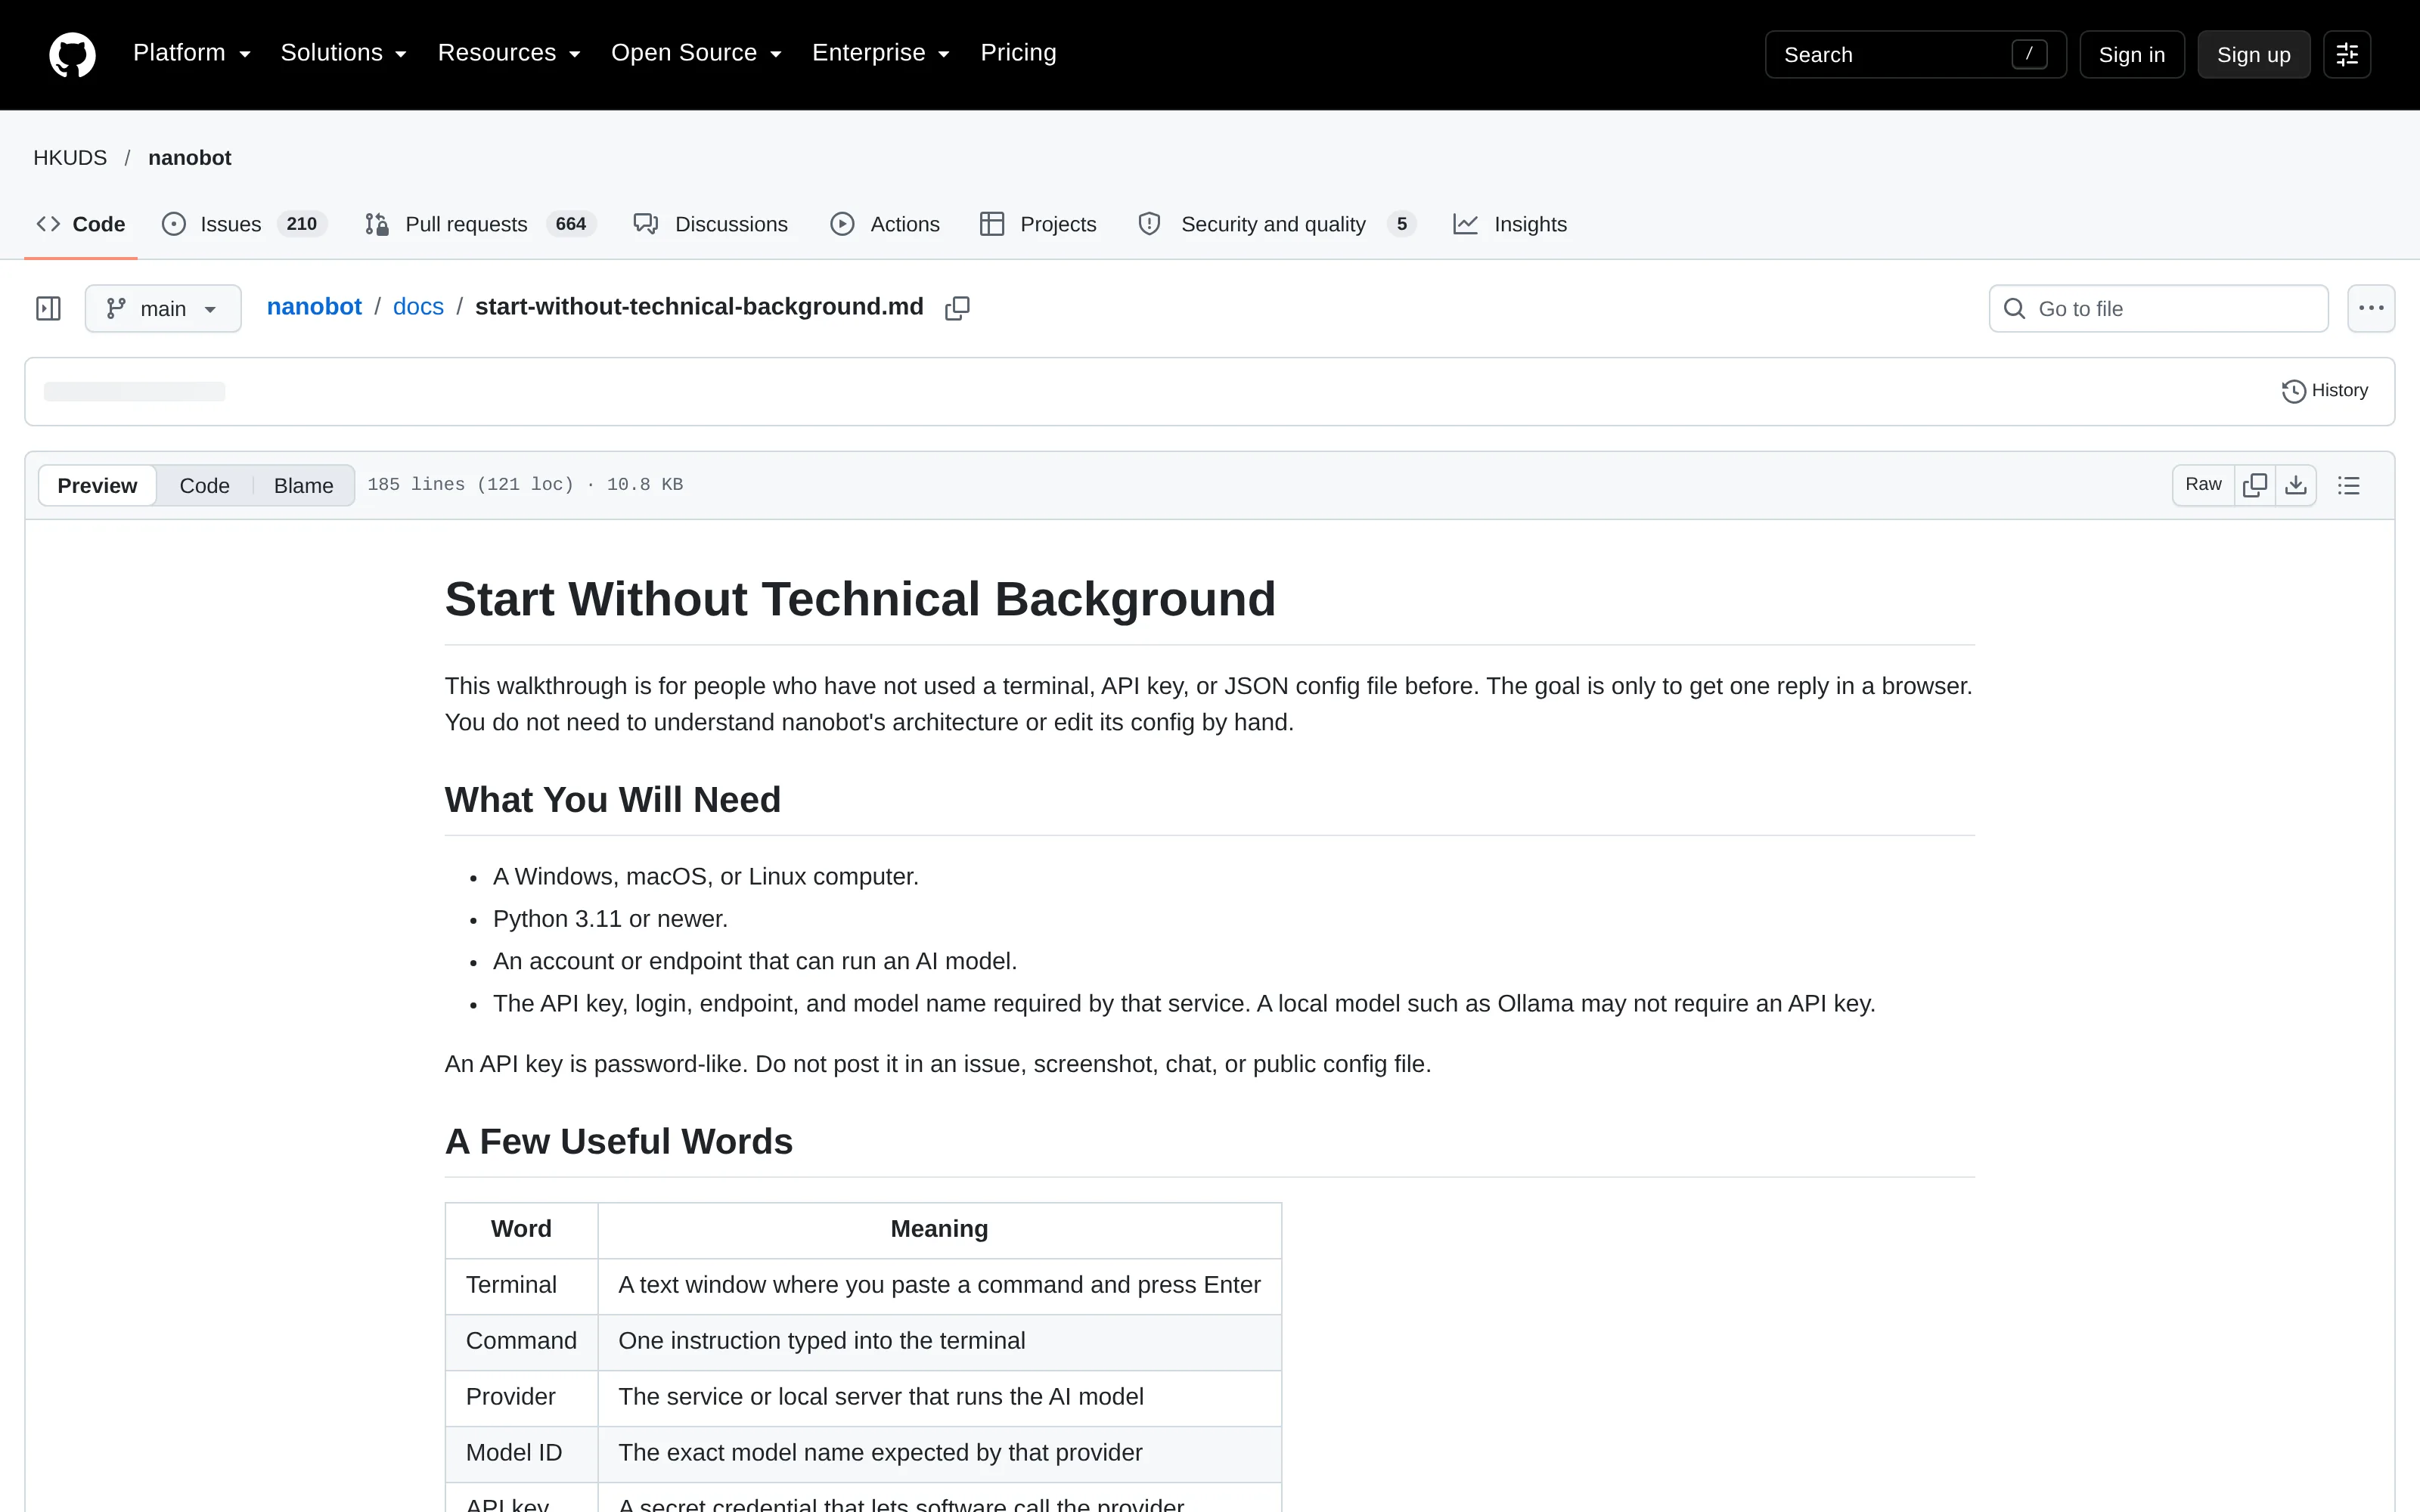Expand the Resources menu
Screen dimensions: 2420x1512
(509, 53)
